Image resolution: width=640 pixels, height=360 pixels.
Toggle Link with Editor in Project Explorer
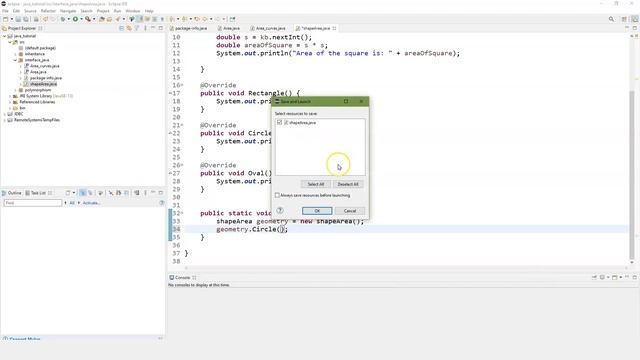(129, 28)
